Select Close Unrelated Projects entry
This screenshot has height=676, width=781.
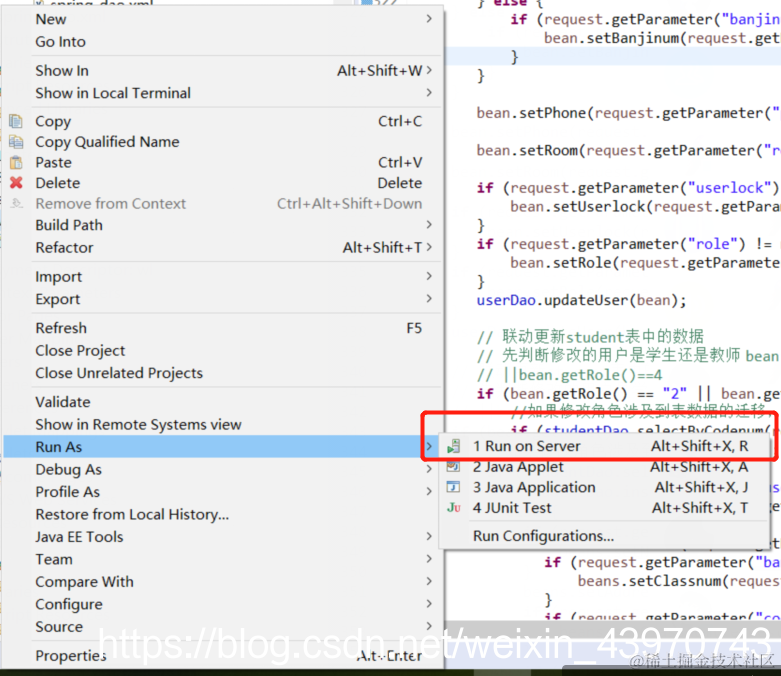click(x=222, y=373)
